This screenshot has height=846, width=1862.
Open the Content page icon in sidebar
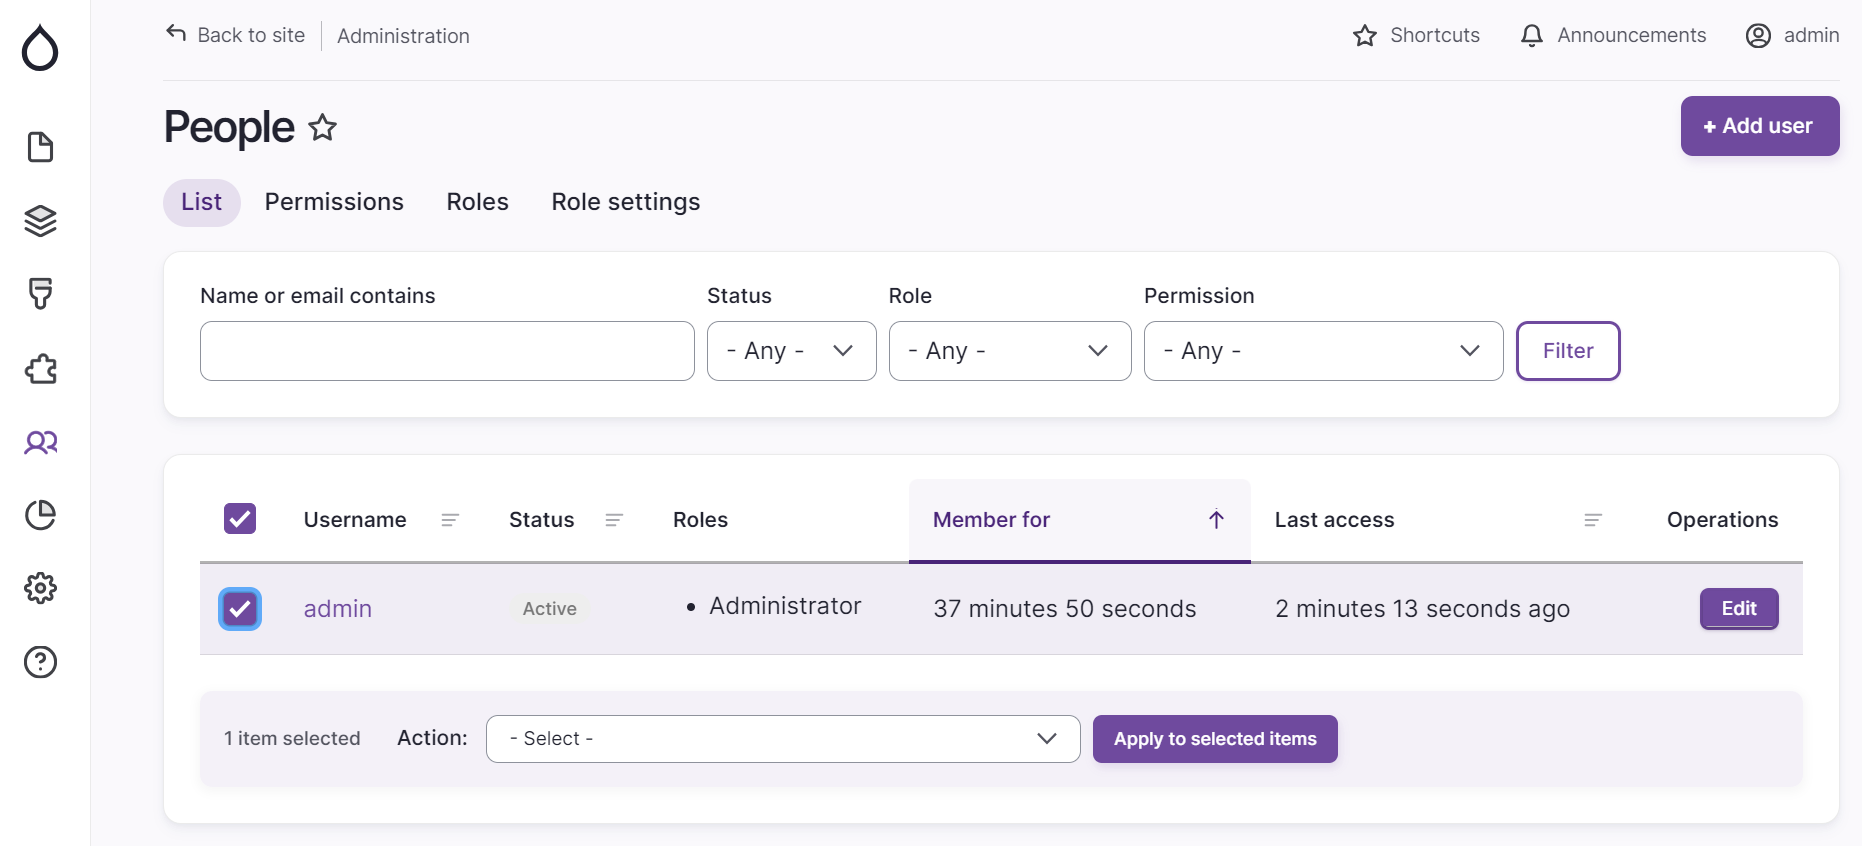point(40,147)
